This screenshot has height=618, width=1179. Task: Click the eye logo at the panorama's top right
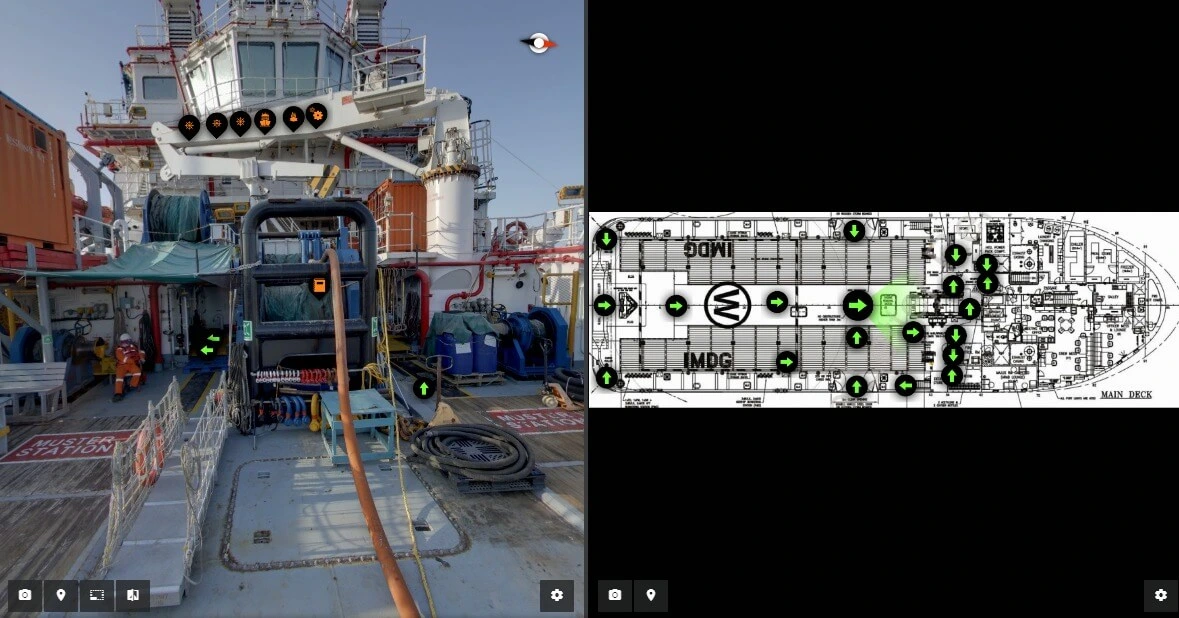pyautogui.click(x=538, y=42)
